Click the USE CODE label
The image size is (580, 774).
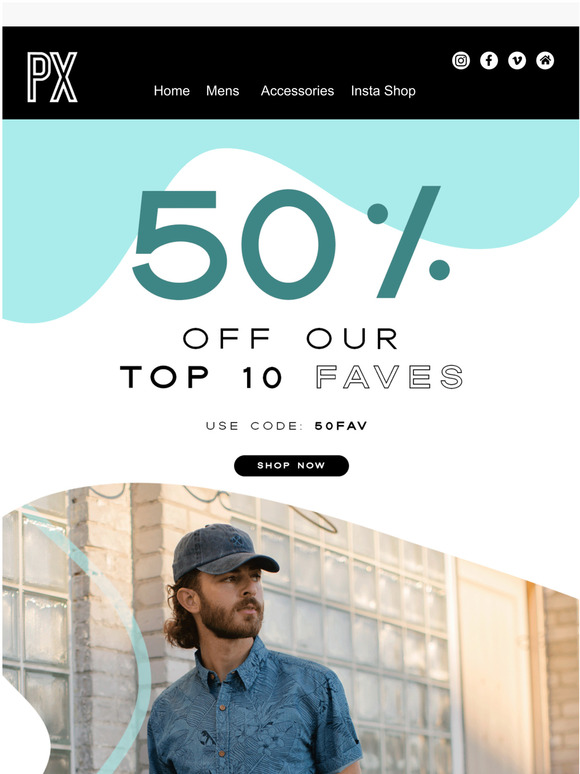click(x=255, y=426)
